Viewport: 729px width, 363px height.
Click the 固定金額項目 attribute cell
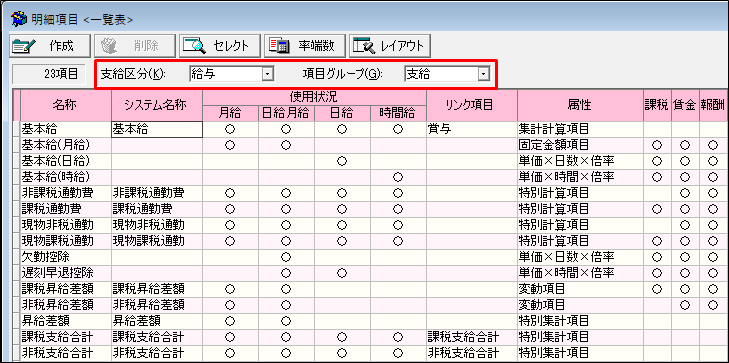click(x=580, y=145)
